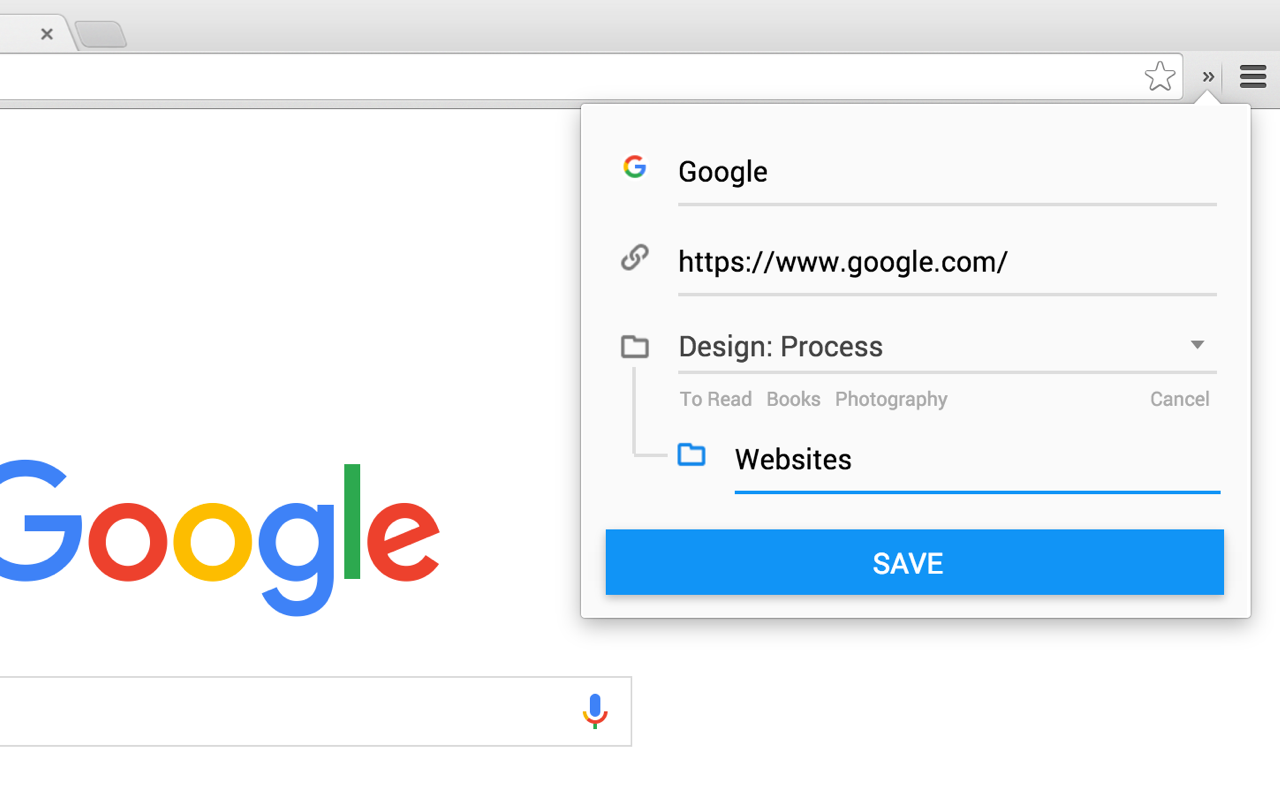Viewport: 1280px width, 800px height.
Task: Click the folder icon next to Design: Process
Action: pos(634,345)
